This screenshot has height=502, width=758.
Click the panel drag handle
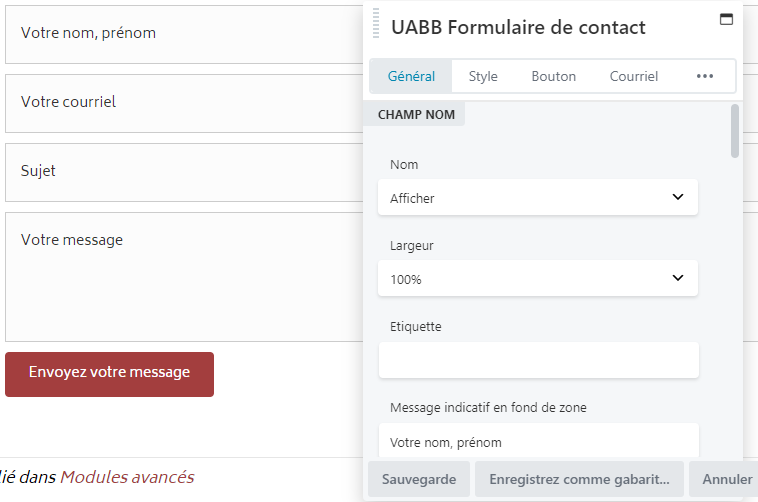pos(376,24)
